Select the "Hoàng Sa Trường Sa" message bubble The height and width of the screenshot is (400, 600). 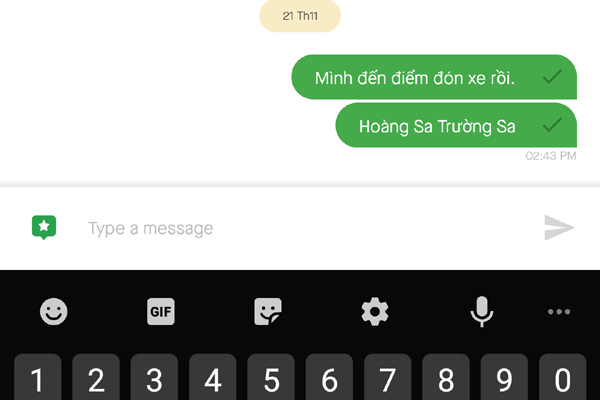[x=456, y=125]
